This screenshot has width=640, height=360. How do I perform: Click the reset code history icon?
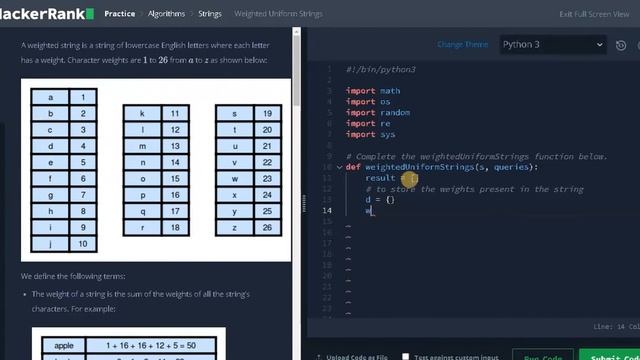pyautogui.click(x=621, y=45)
